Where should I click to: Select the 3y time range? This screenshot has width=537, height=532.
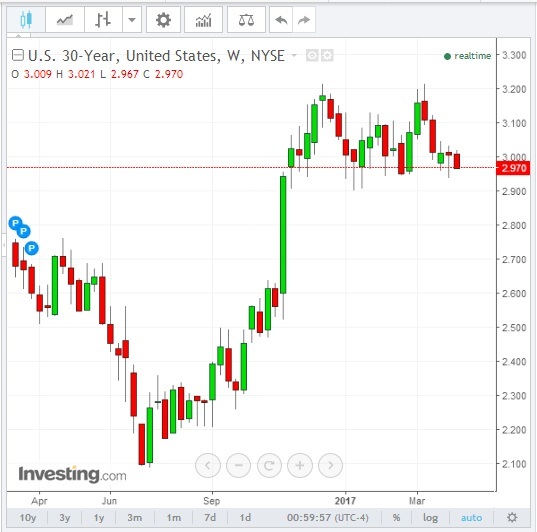(65, 517)
